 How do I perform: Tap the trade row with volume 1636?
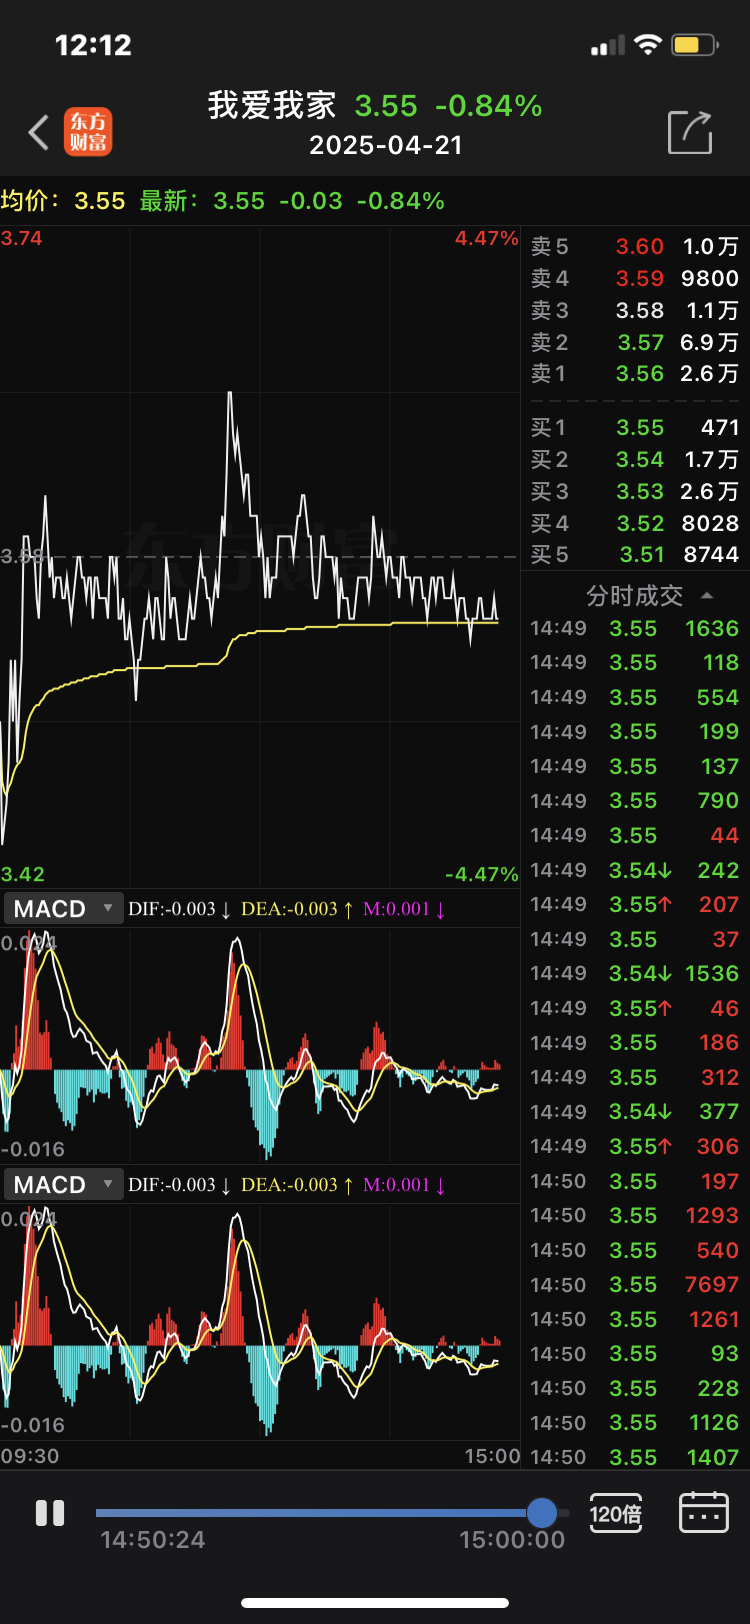click(x=635, y=629)
